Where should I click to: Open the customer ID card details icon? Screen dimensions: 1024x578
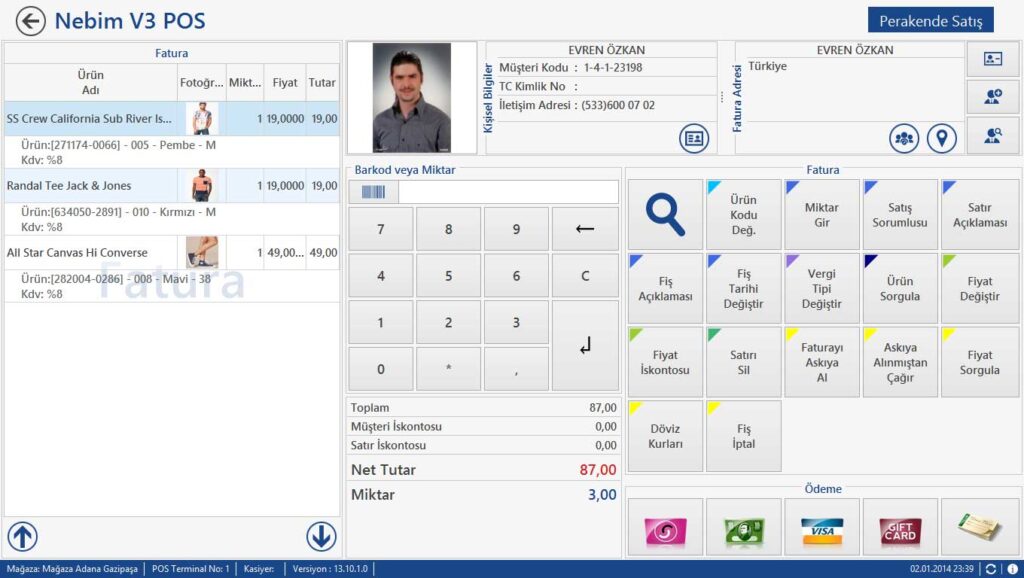coord(694,139)
